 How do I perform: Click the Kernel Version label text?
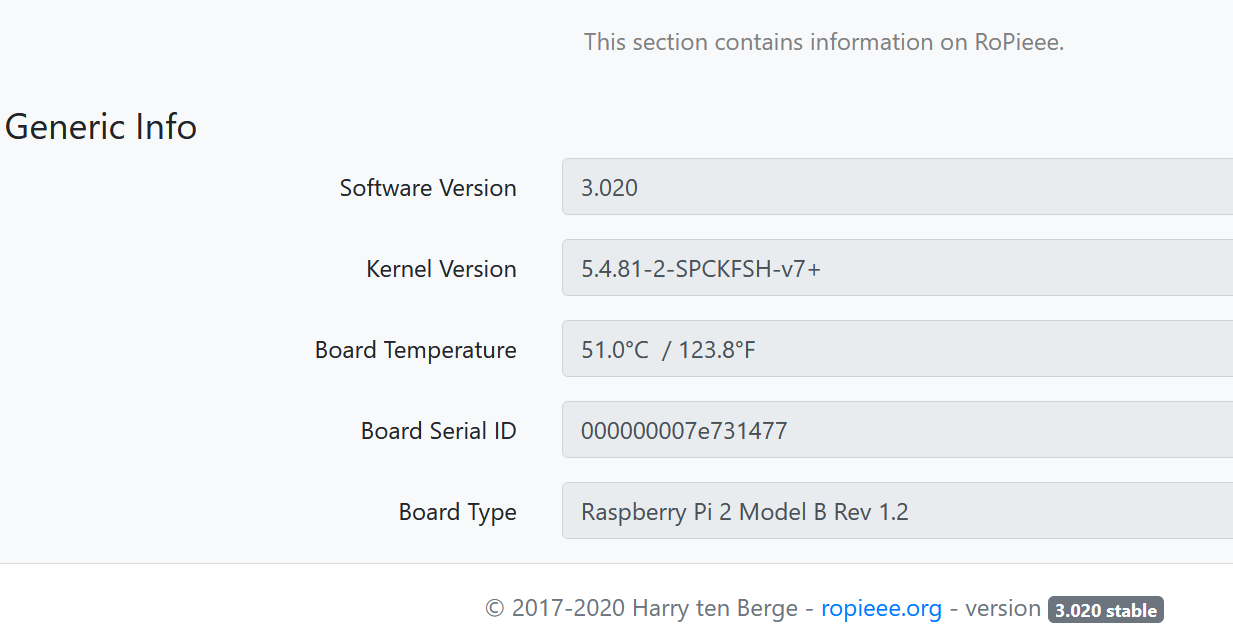tap(441, 269)
